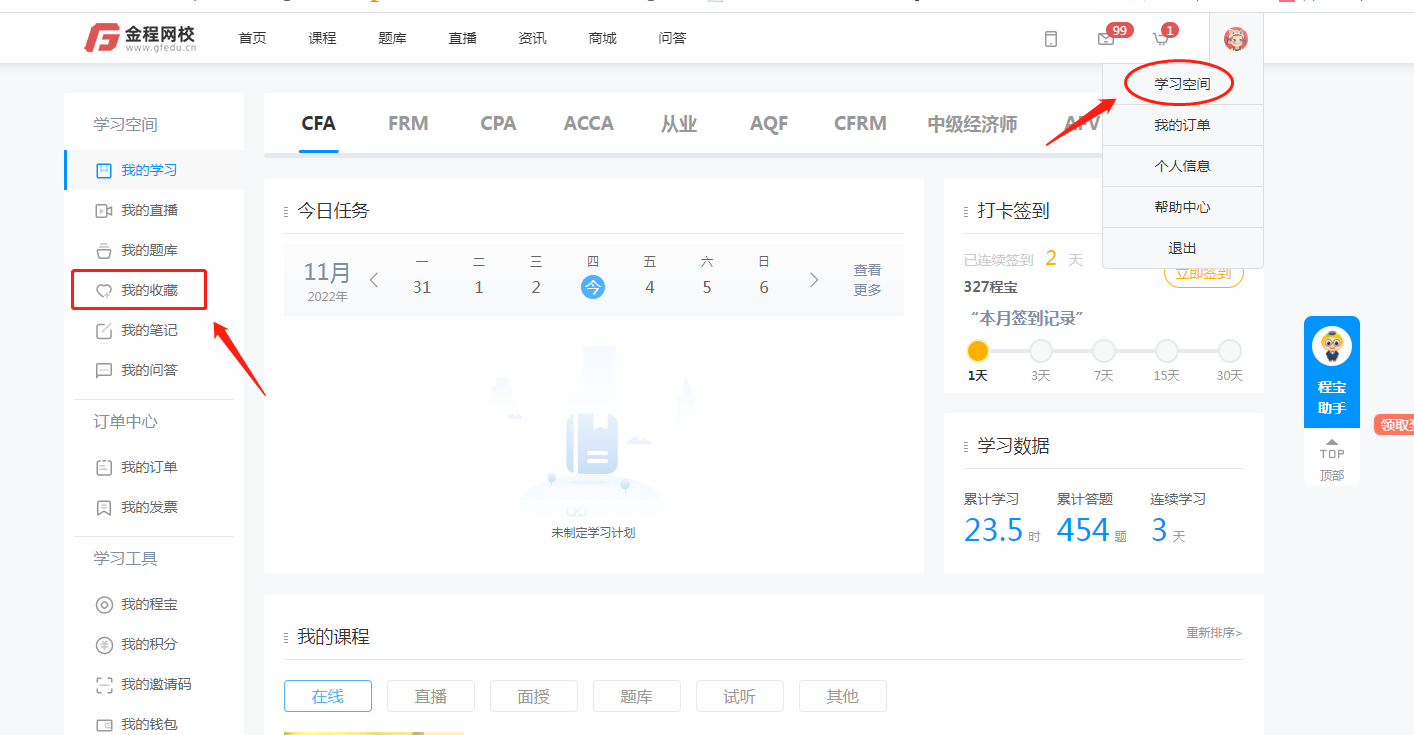
Task: Choose 学习空间 from the user dropdown menu
Action: [x=1182, y=84]
